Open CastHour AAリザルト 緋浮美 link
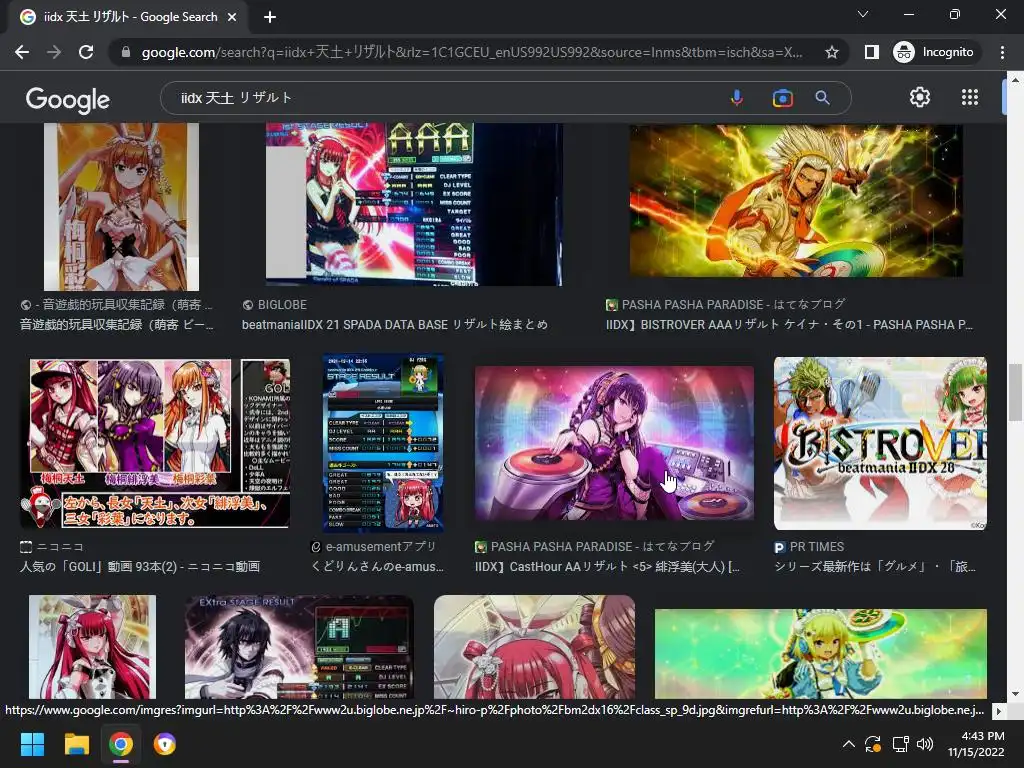 pyautogui.click(x=607, y=566)
